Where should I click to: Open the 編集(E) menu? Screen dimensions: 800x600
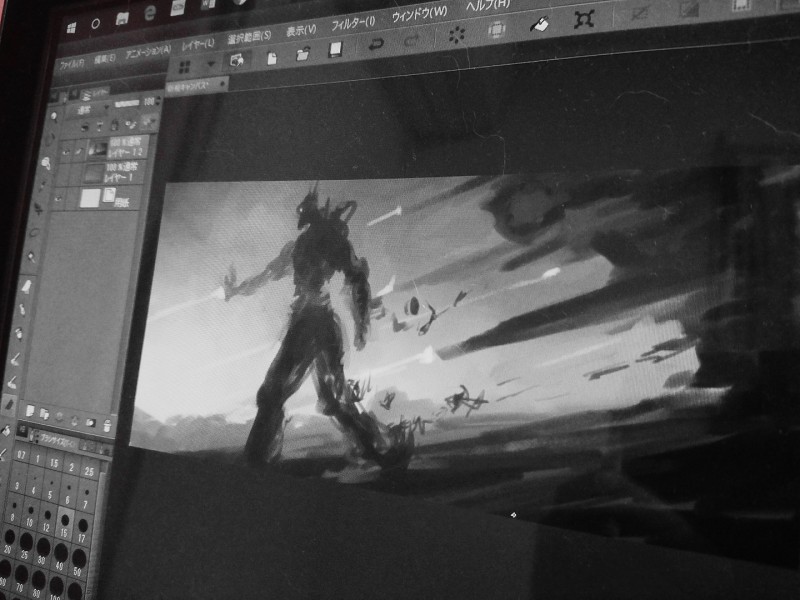click(105, 59)
